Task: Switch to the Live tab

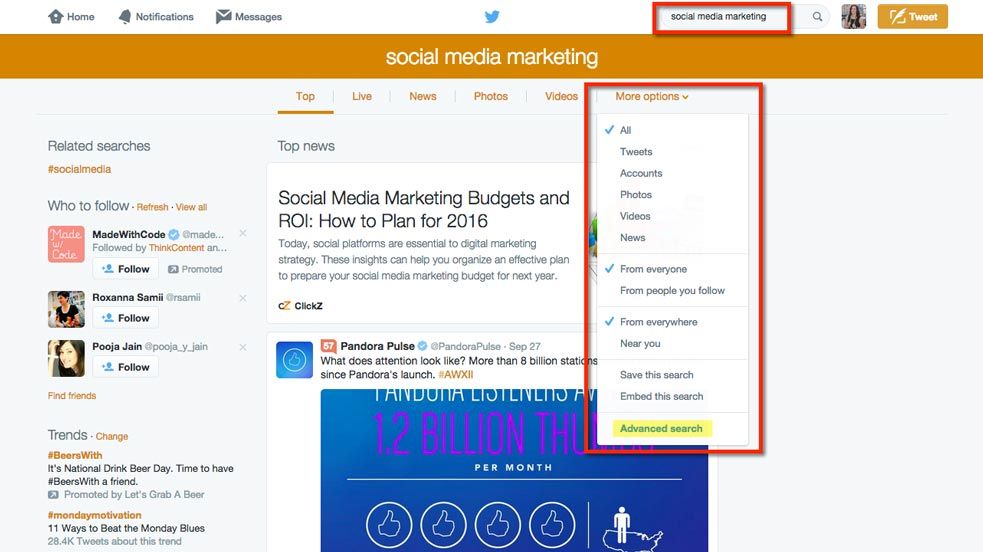Action: [x=362, y=97]
